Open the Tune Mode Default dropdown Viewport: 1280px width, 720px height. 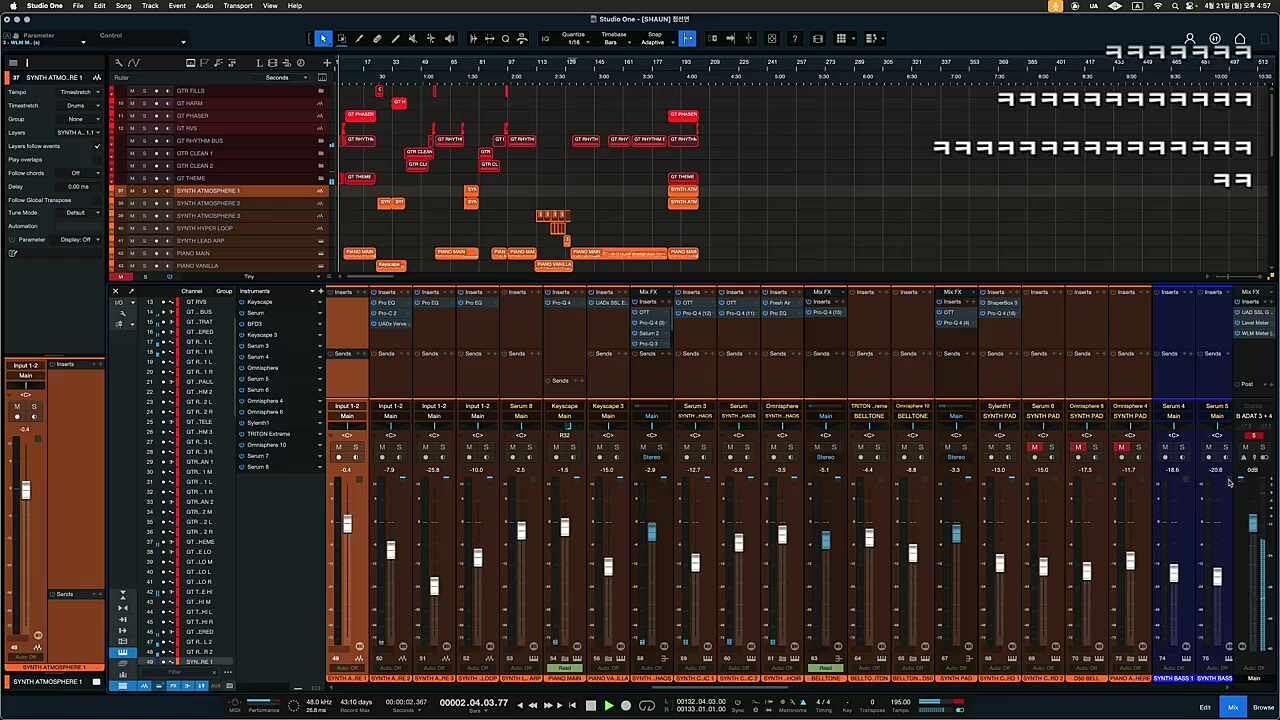click(x=81, y=212)
